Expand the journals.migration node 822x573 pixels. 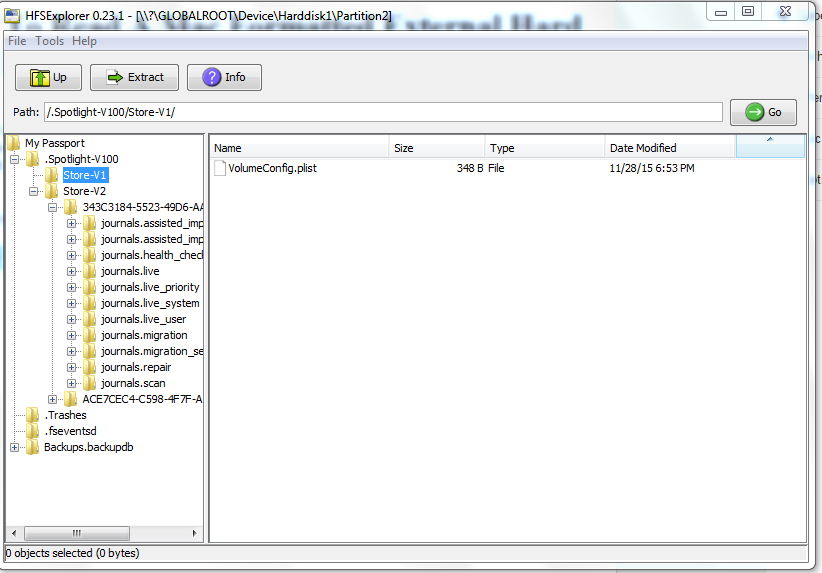[71, 336]
